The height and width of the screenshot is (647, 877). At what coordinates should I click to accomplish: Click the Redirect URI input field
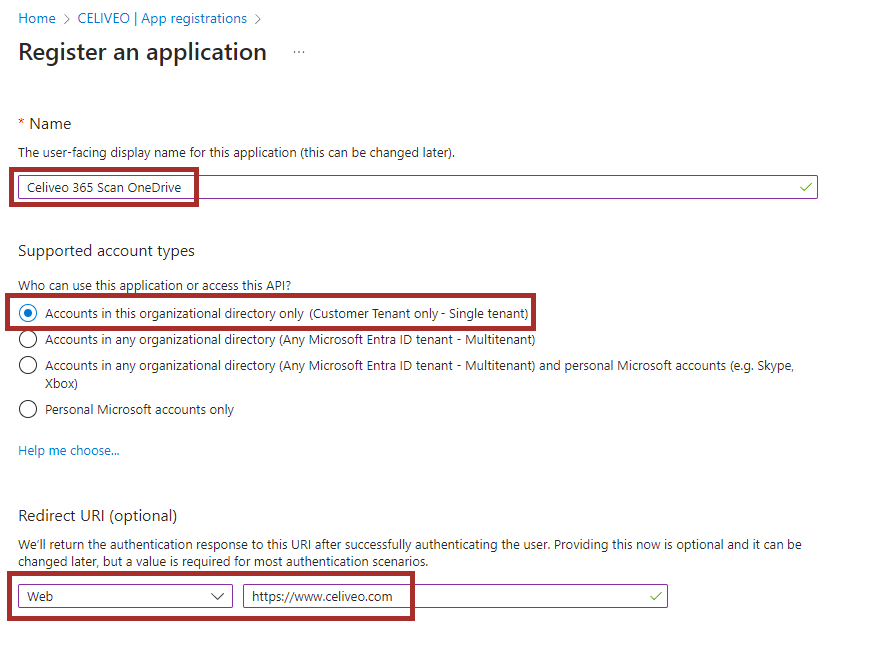[440, 596]
